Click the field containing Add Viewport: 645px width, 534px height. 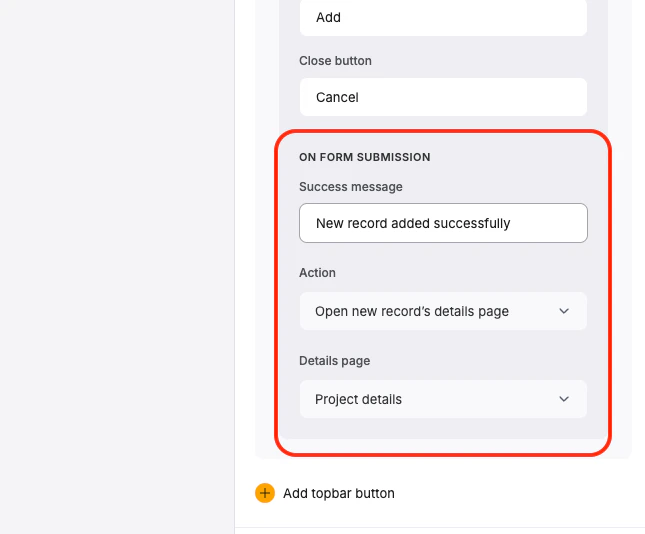(x=443, y=18)
